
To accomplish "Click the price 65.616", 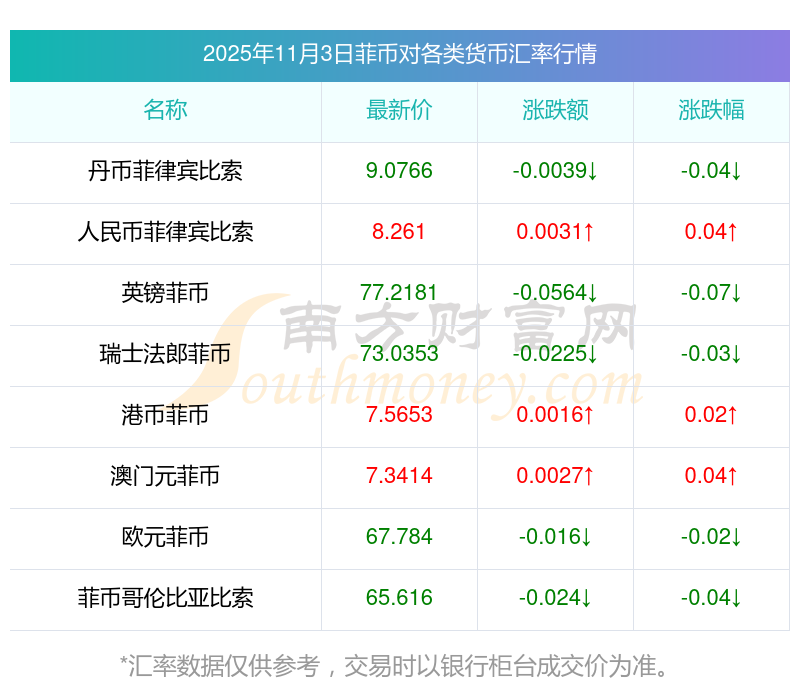I will tap(399, 598).
